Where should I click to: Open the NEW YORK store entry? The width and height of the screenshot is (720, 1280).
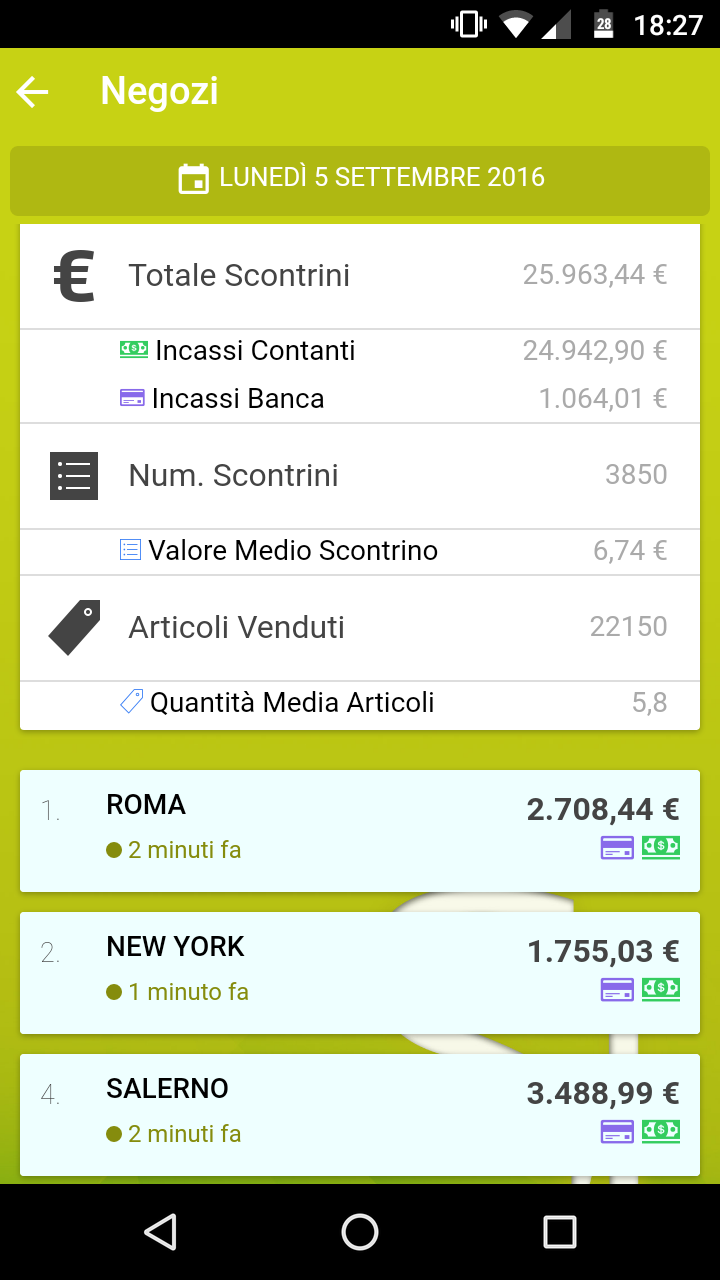tap(300, 972)
